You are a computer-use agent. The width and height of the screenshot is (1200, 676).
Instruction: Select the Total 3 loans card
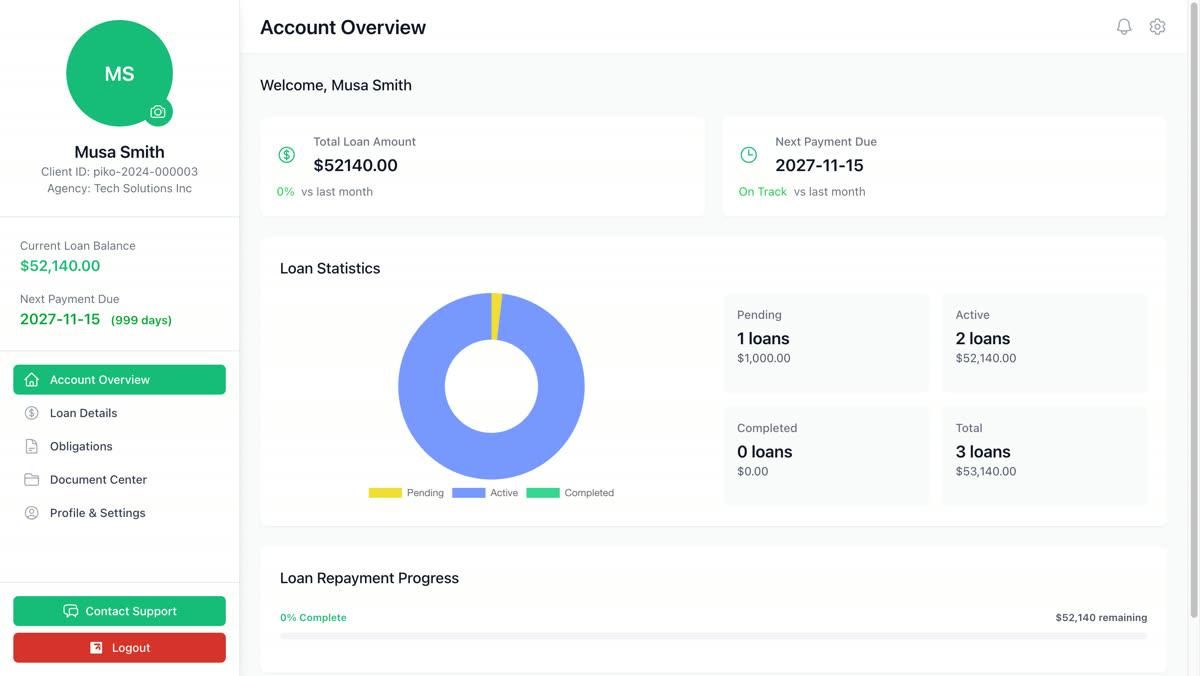coord(1044,456)
